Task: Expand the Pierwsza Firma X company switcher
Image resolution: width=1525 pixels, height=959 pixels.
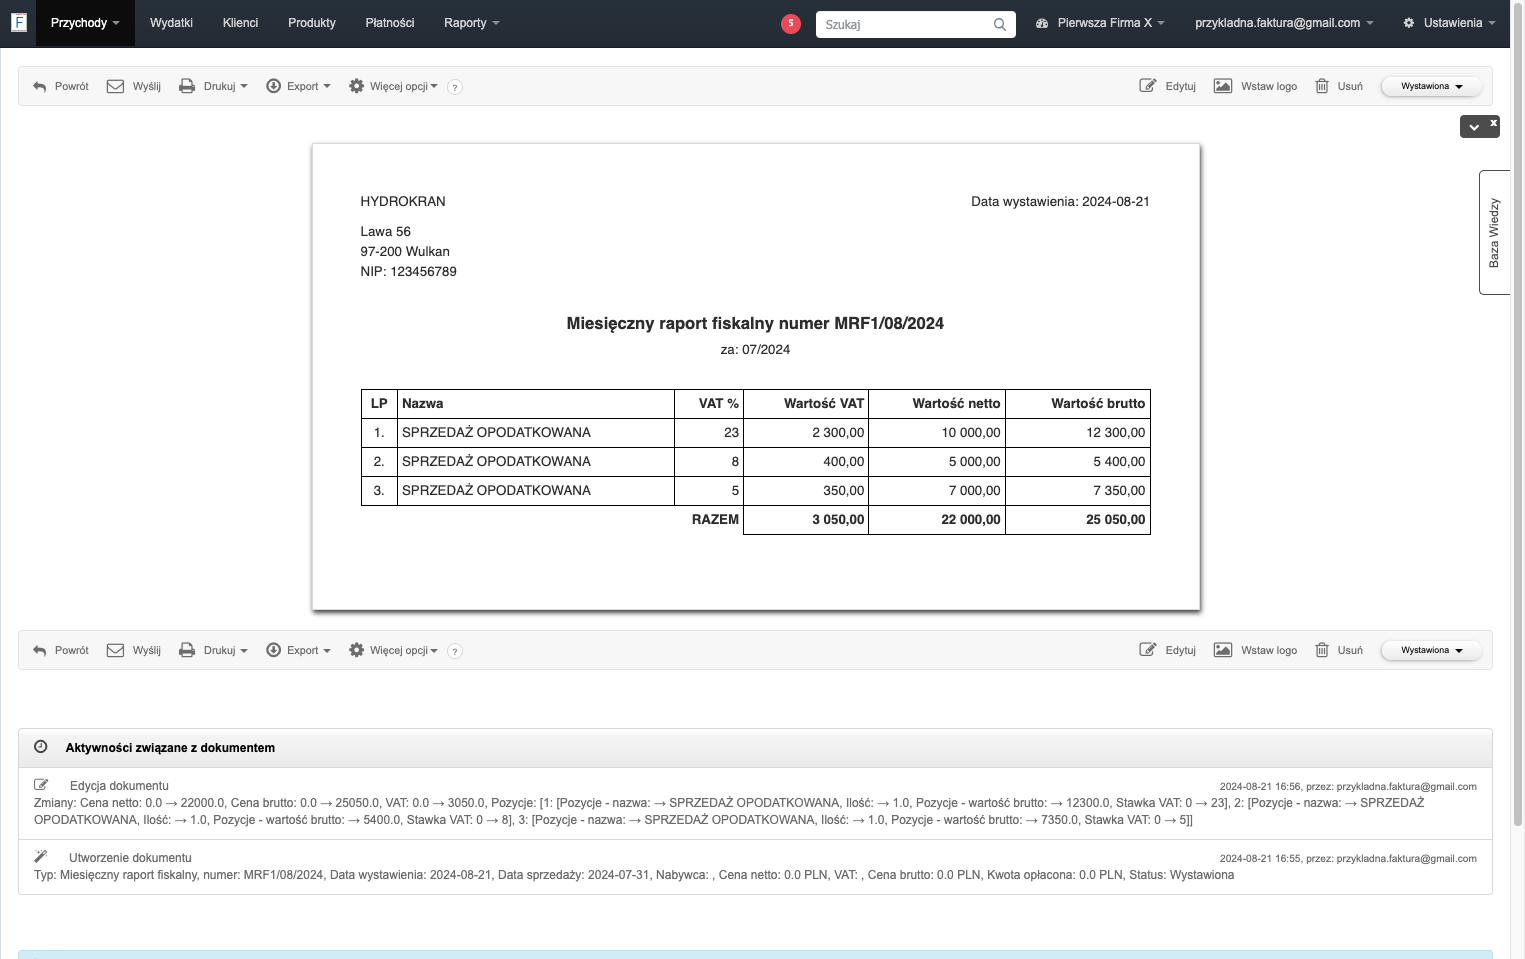Action: pyautogui.click(x=1100, y=23)
